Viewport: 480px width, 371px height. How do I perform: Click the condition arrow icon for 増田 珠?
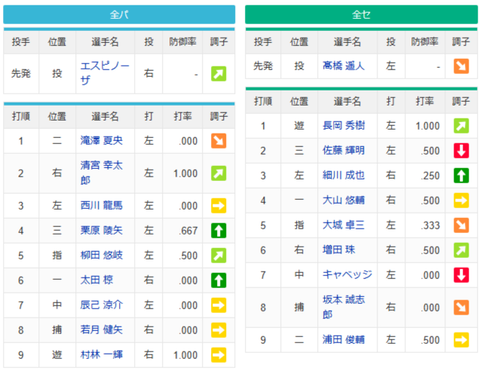coord(461,250)
